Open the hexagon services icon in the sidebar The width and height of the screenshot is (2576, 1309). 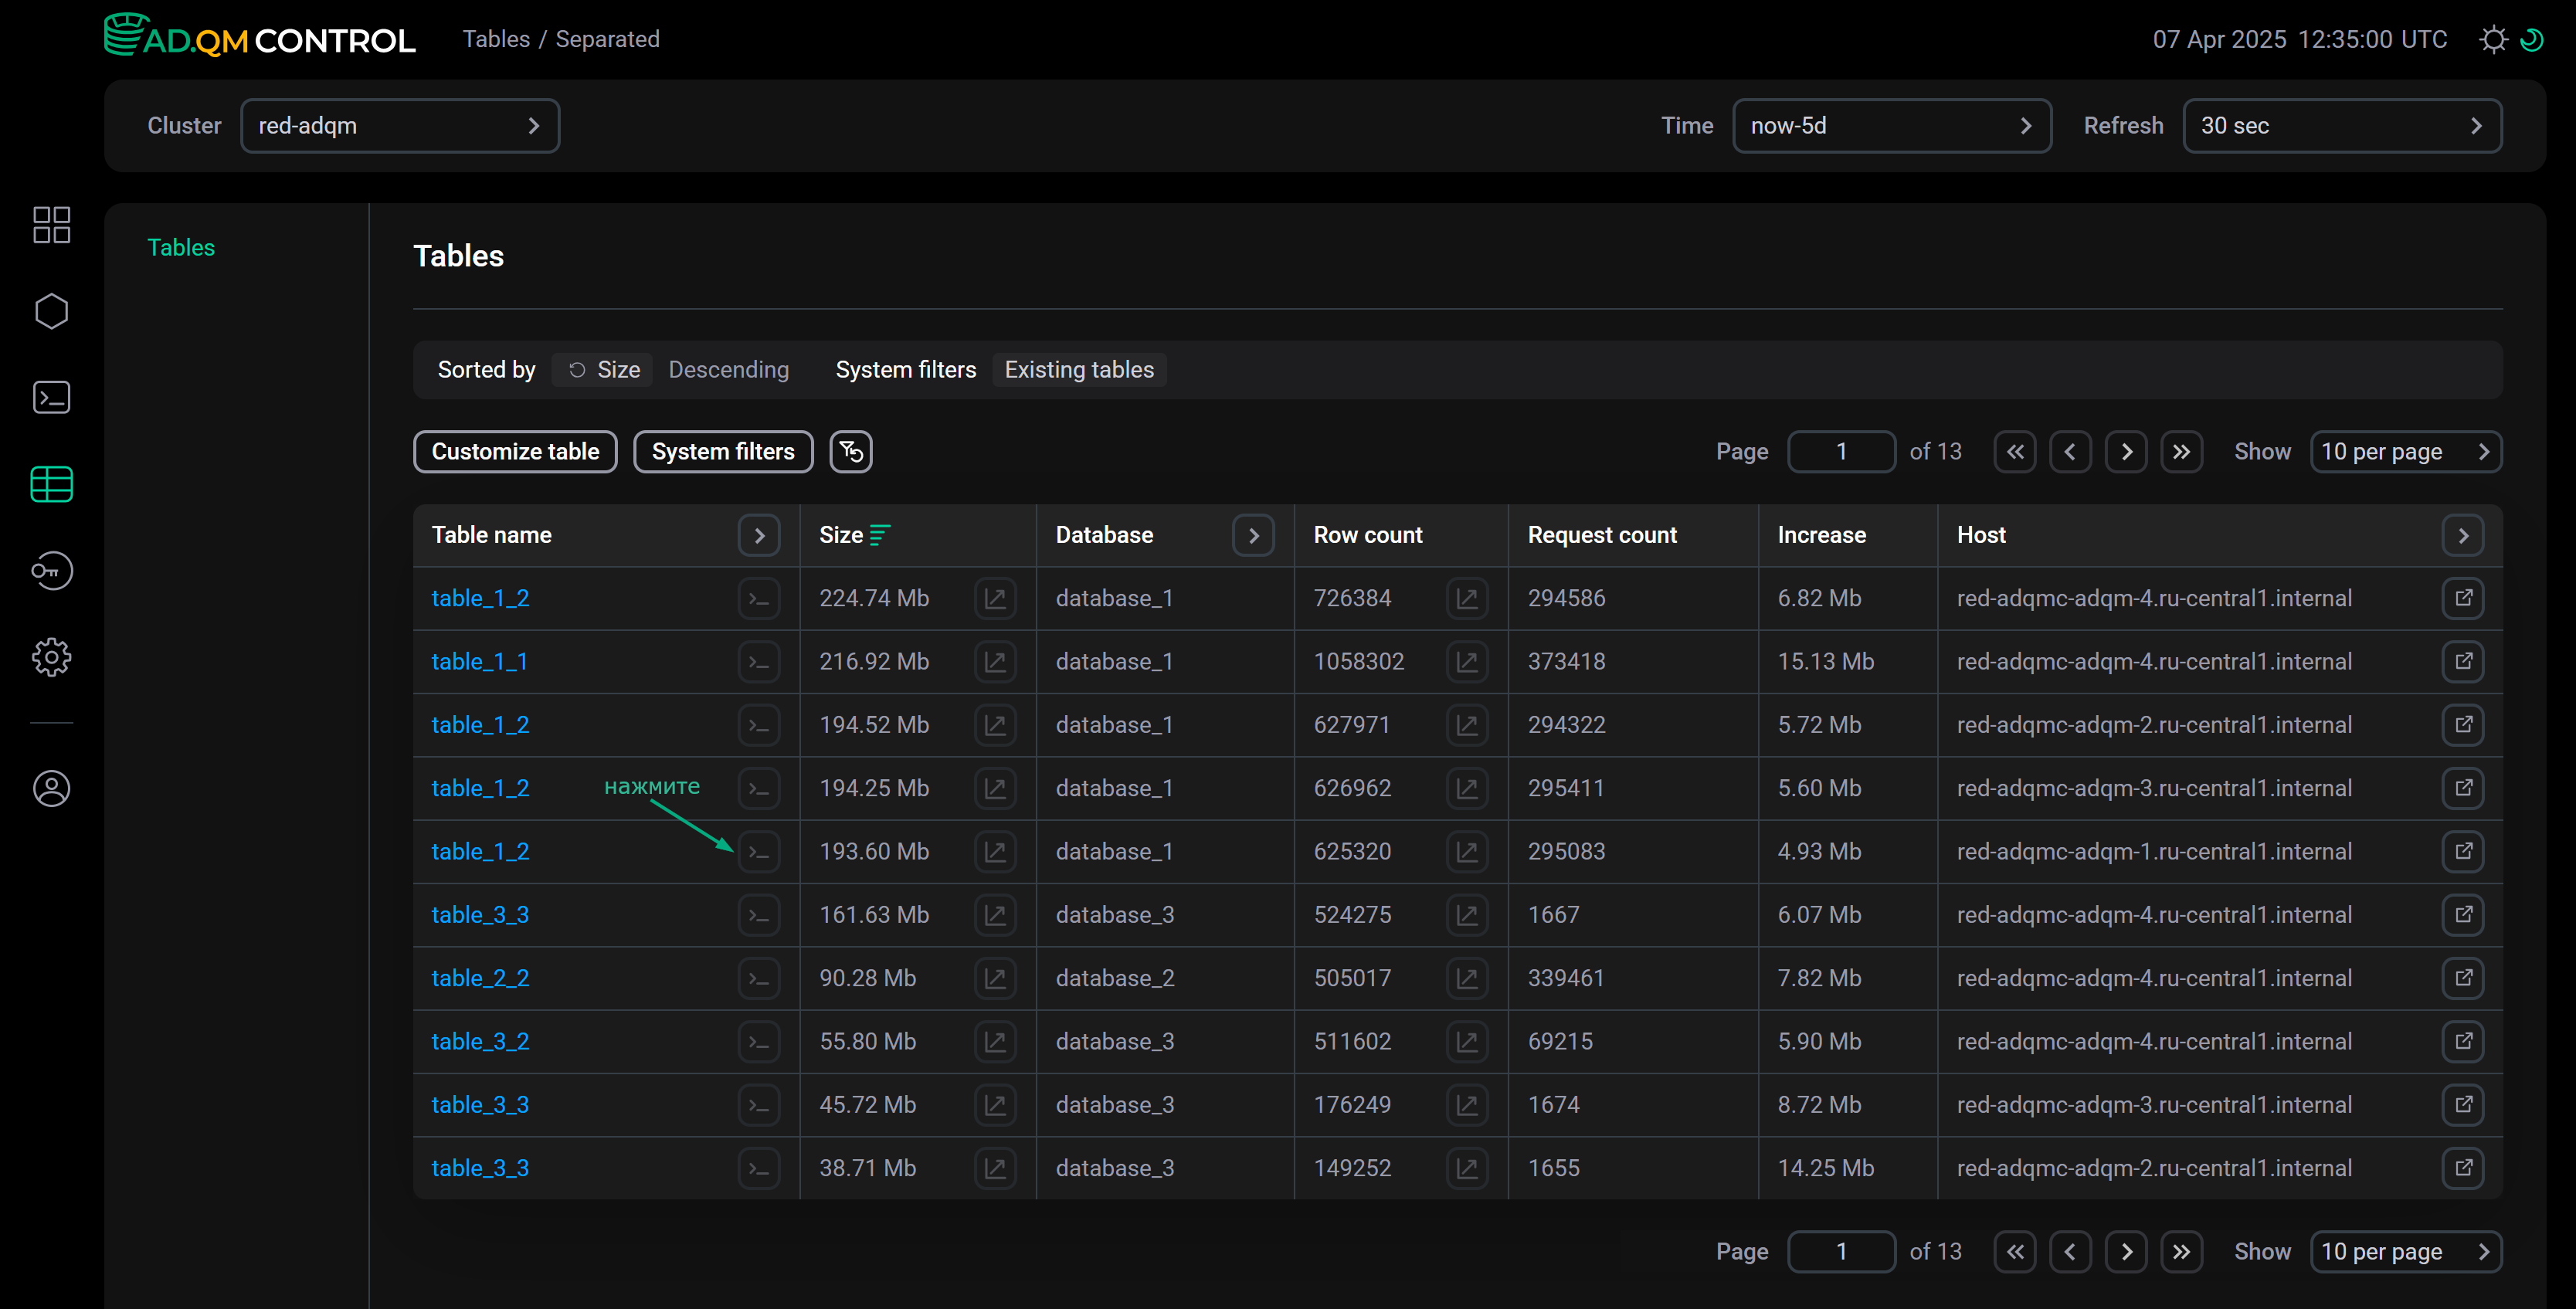pyautogui.click(x=51, y=311)
